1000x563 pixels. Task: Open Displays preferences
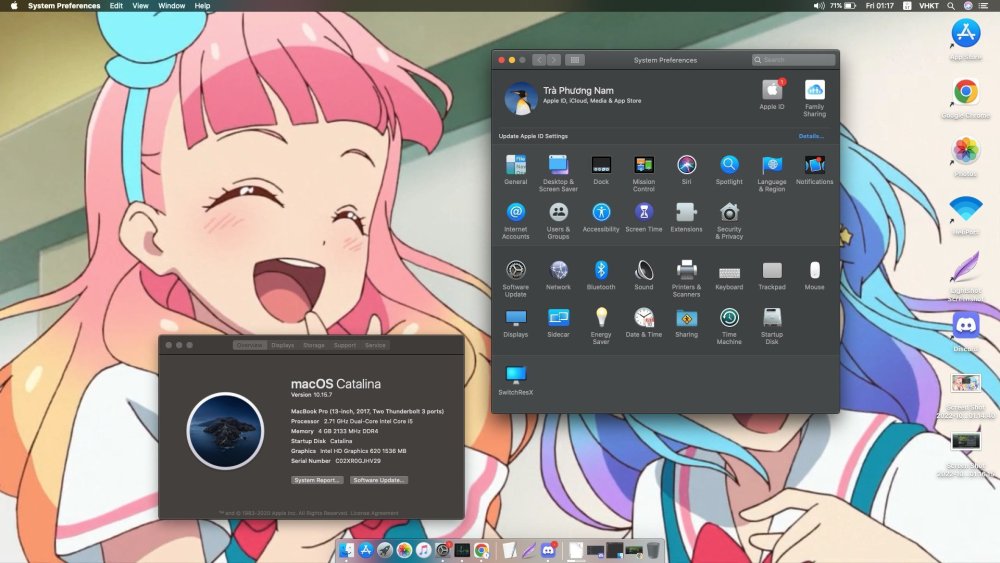(x=515, y=323)
